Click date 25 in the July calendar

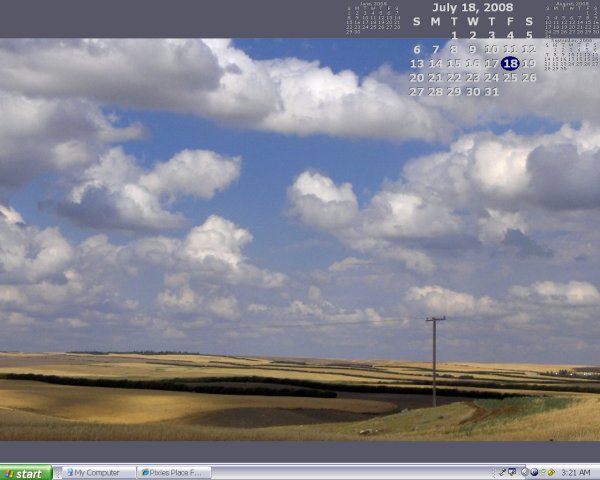pos(510,78)
